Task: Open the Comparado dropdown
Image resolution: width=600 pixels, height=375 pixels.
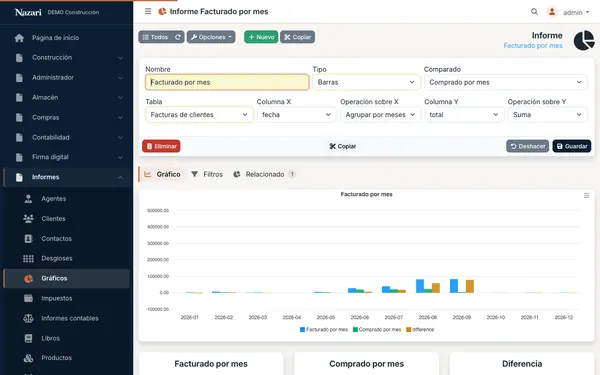Action: [x=505, y=82]
